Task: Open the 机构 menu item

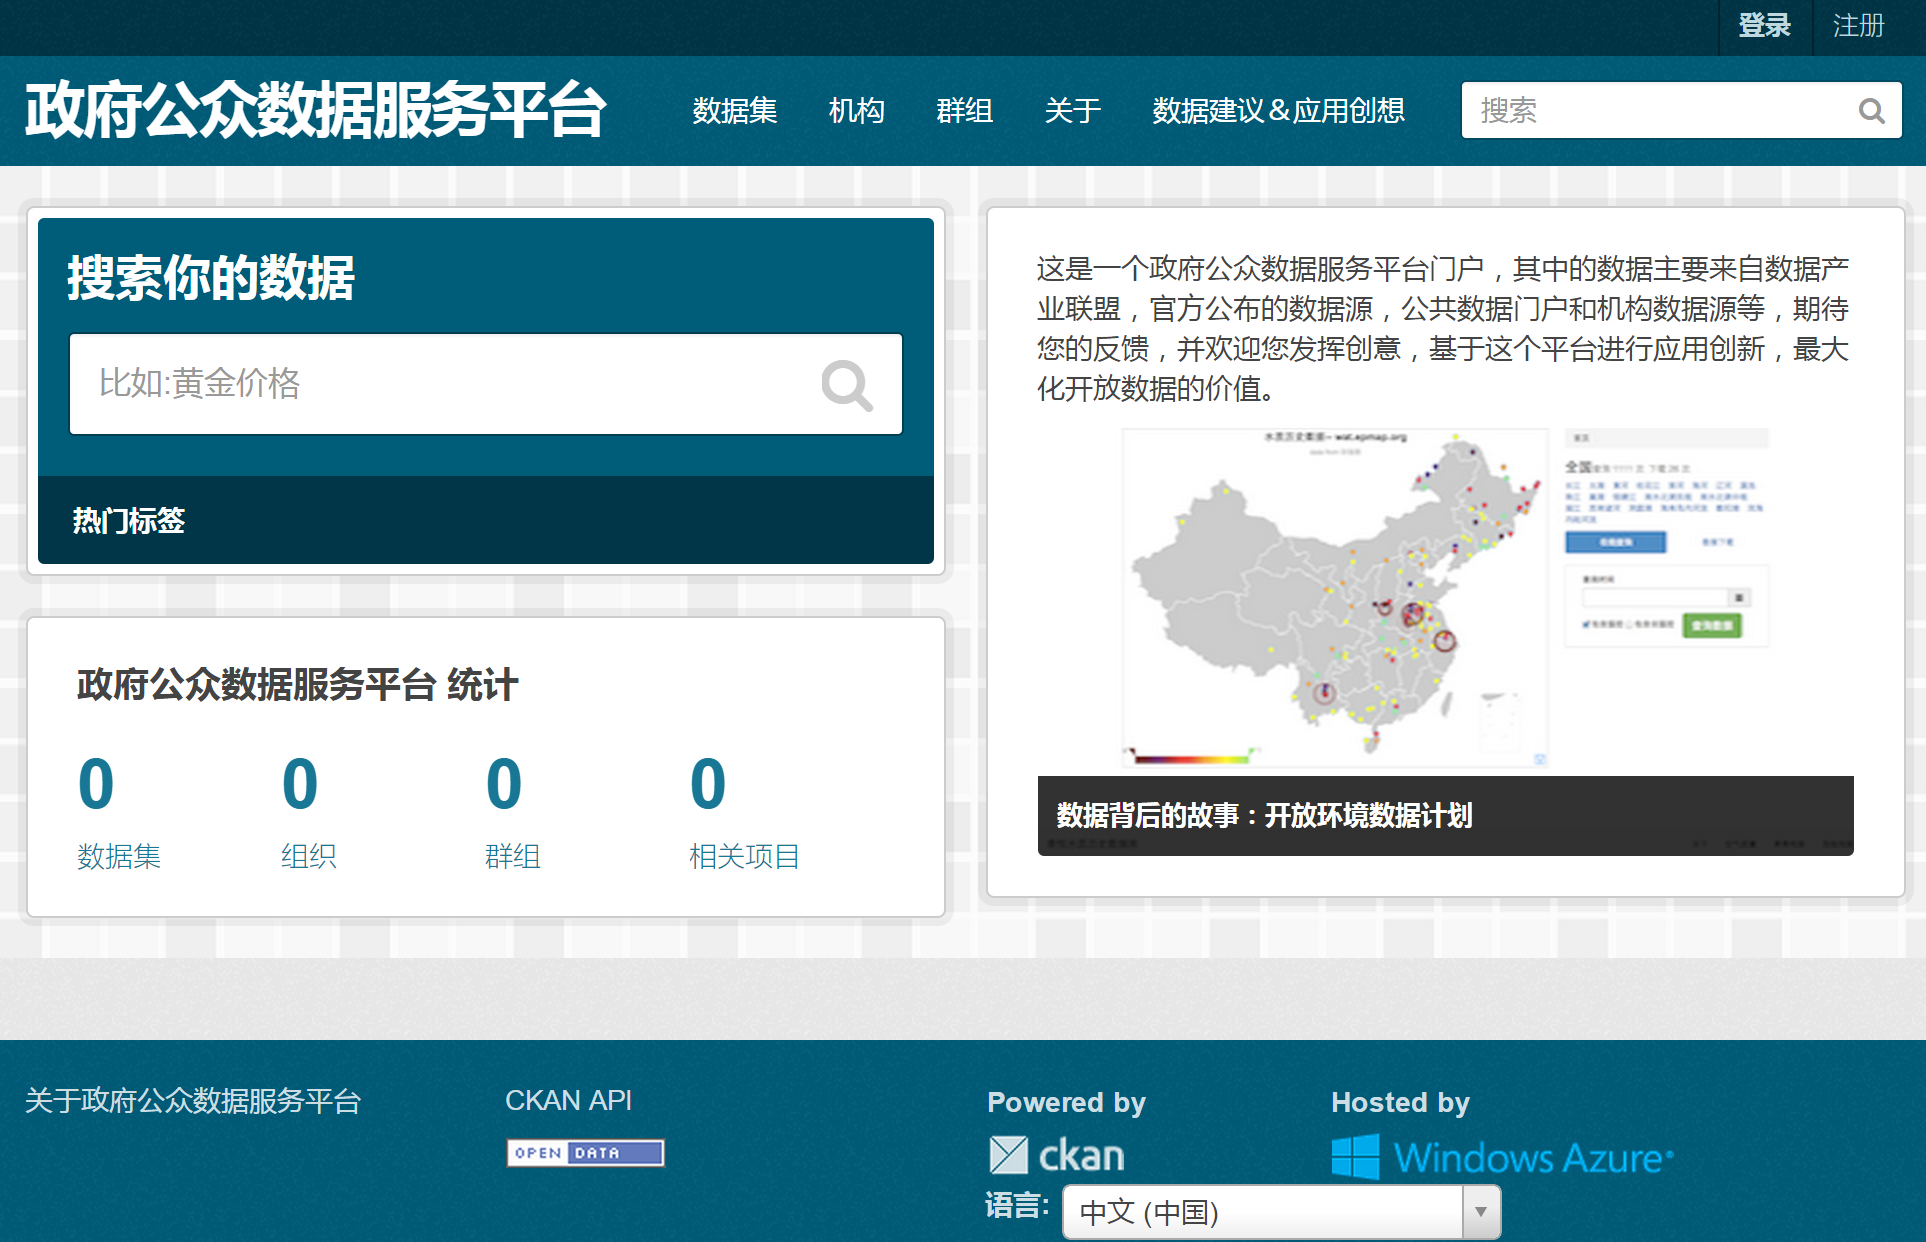Action: (856, 111)
